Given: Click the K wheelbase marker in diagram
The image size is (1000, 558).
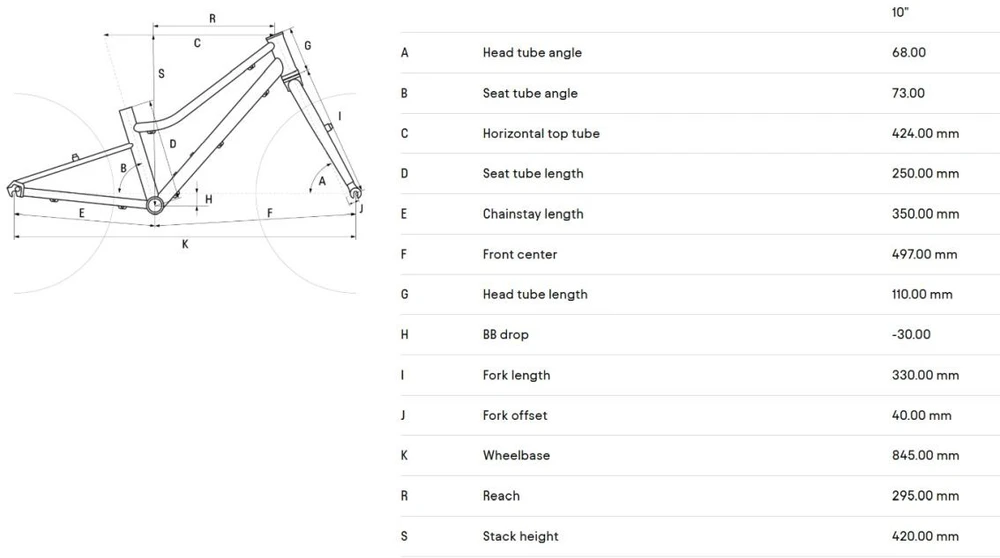Looking at the screenshot, I should 185,244.
